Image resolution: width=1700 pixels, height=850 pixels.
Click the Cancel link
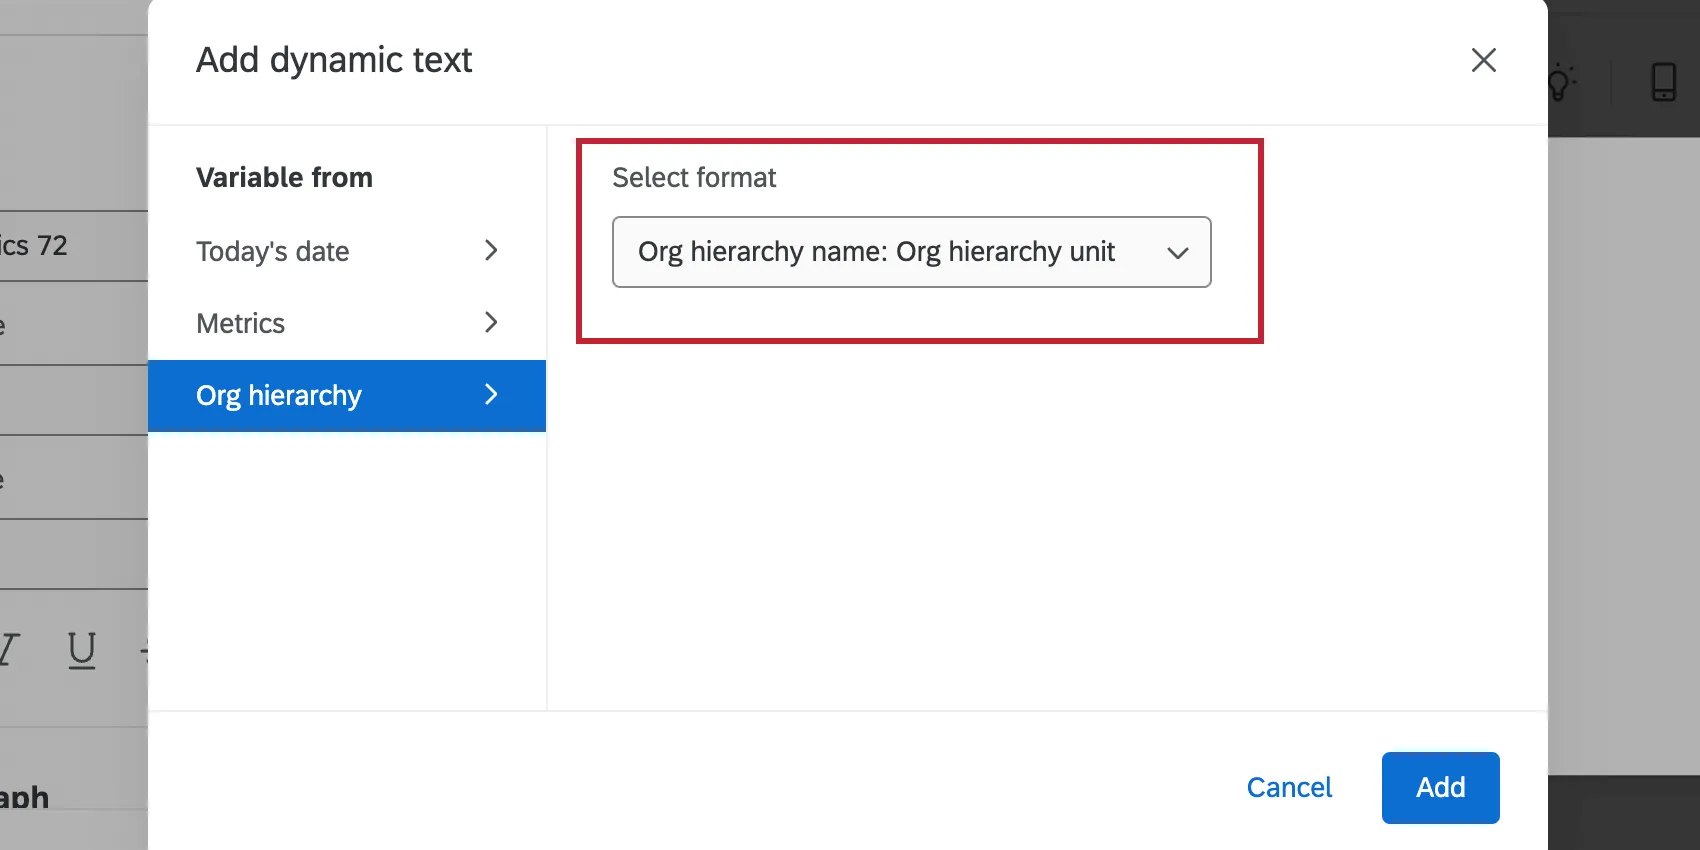coord(1289,788)
